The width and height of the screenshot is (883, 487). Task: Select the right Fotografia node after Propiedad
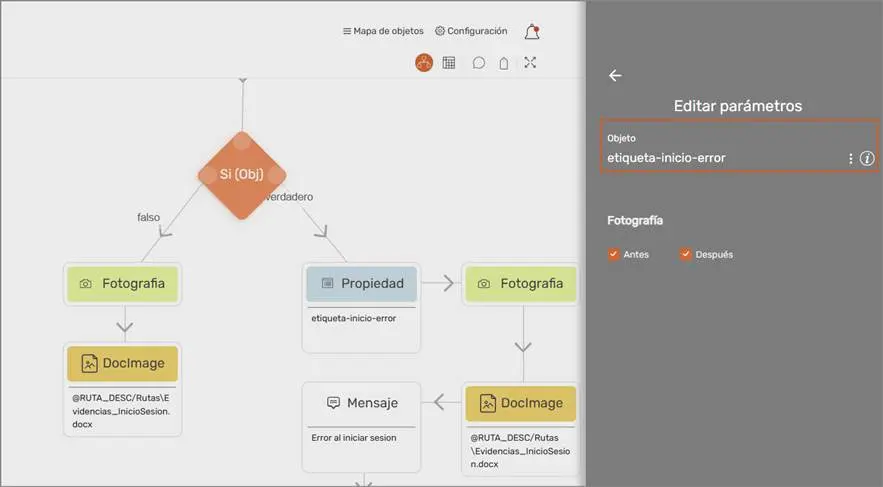[520, 284]
